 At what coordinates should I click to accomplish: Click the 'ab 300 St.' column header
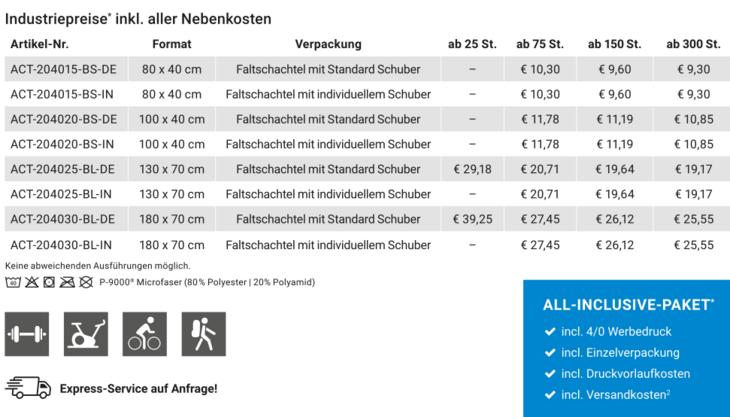click(693, 44)
